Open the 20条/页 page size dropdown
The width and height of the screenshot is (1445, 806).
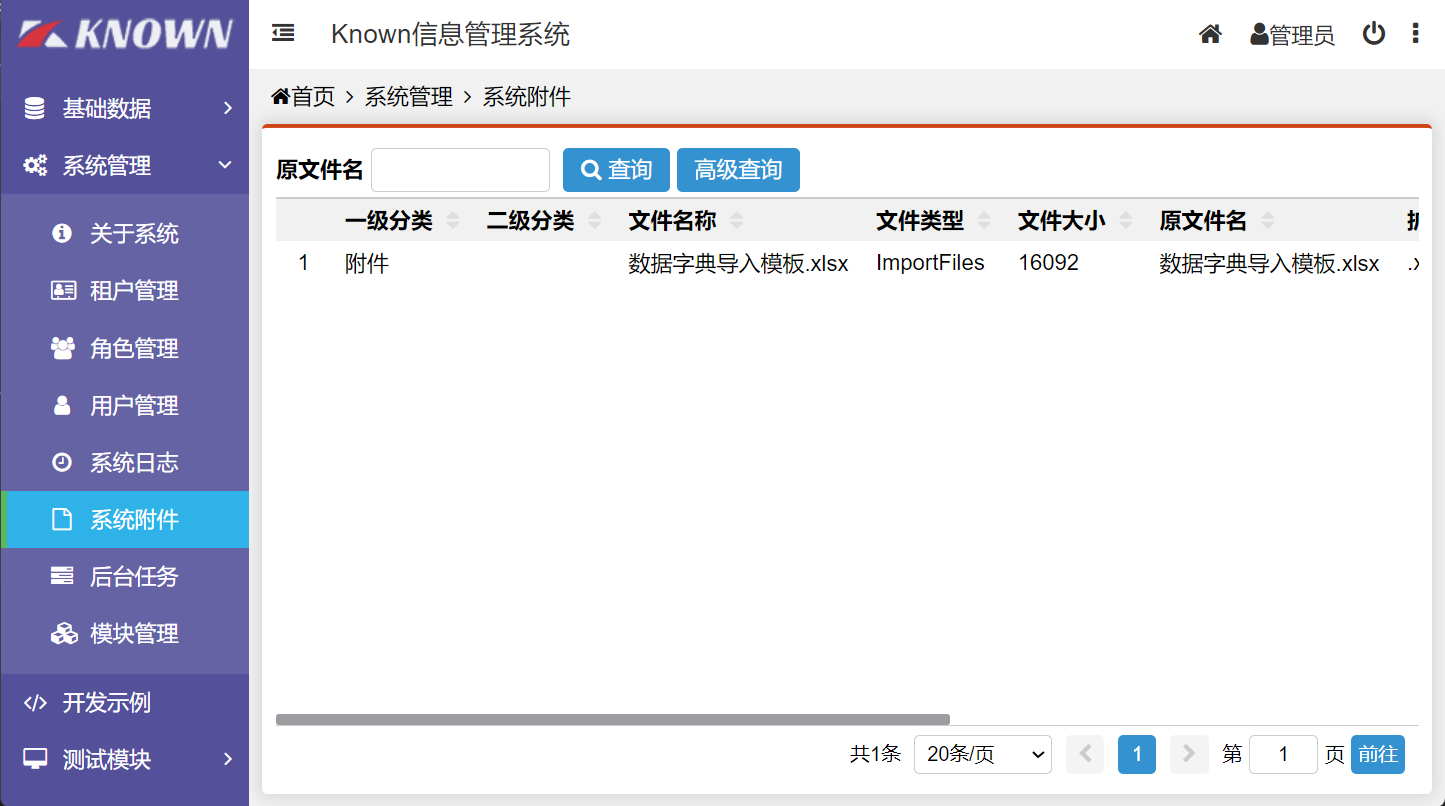click(x=983, y=754)
